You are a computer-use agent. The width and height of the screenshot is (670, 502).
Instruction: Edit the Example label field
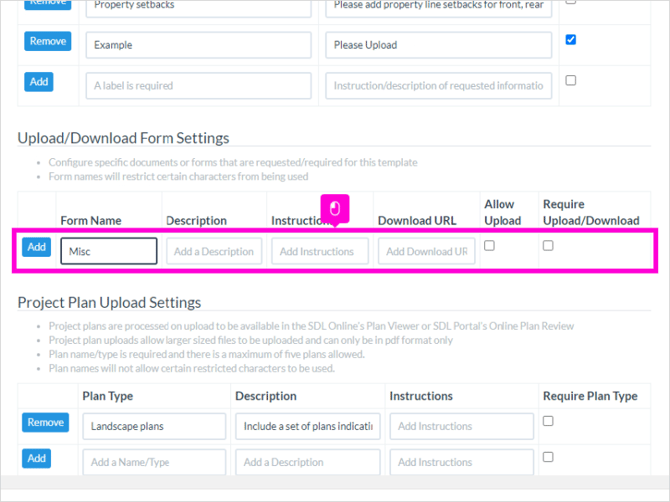[199, 45]
